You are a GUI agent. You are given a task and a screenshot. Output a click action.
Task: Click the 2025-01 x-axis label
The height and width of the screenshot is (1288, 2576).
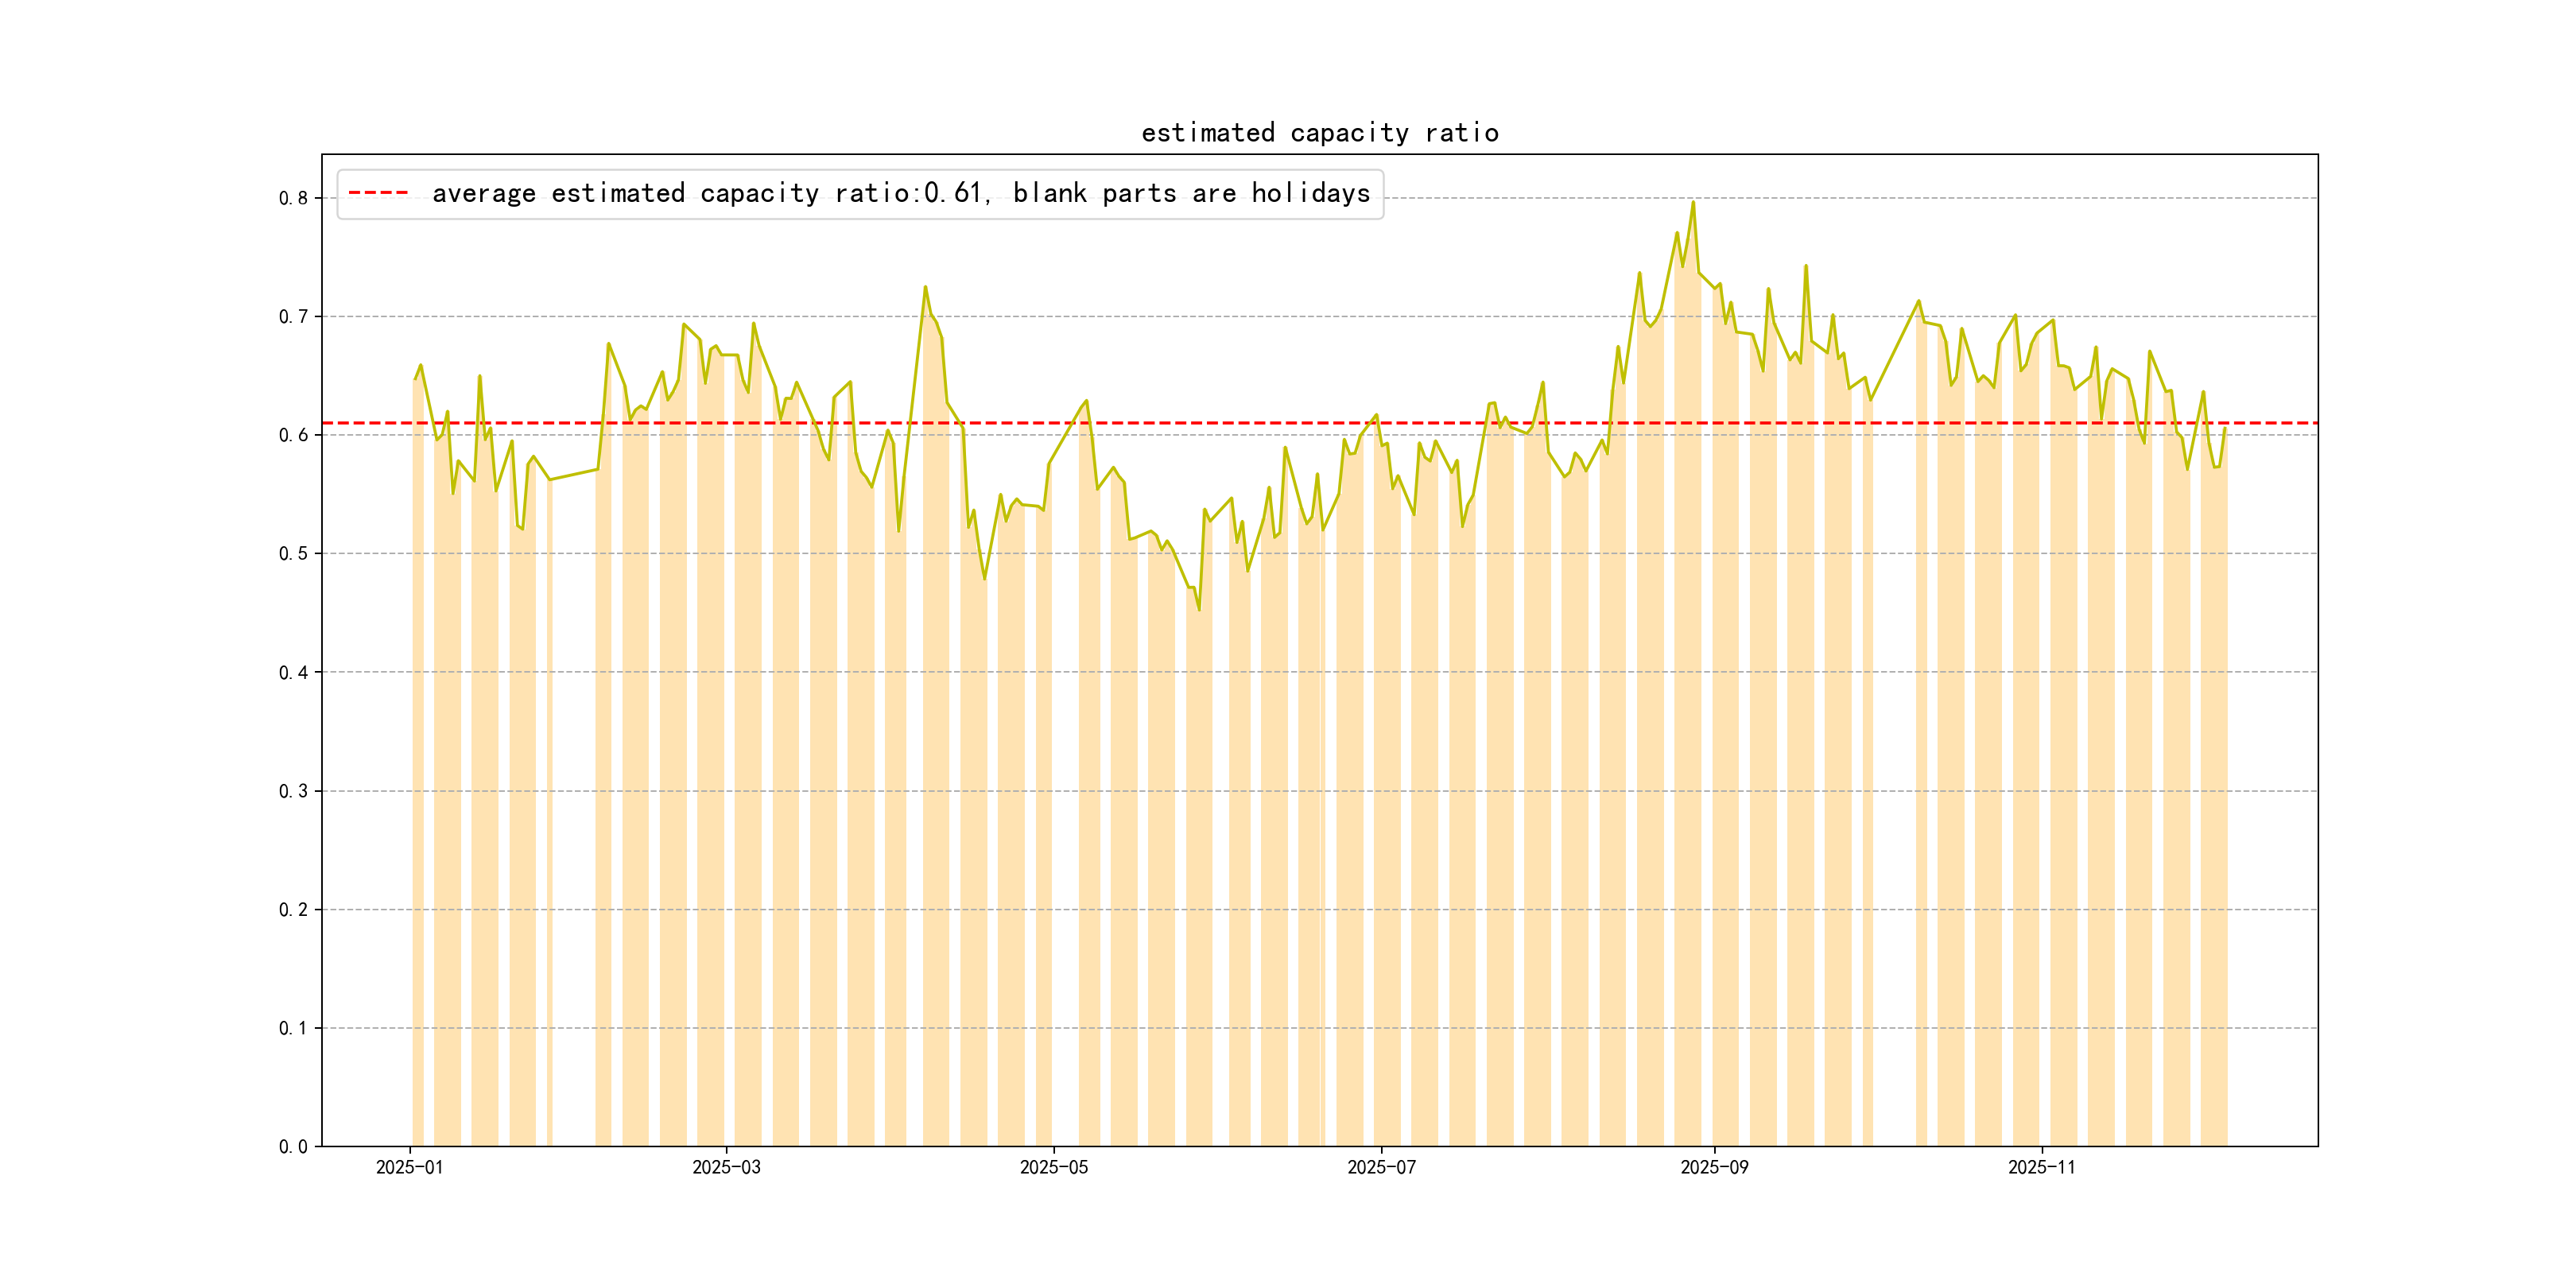click(409, 1167)
